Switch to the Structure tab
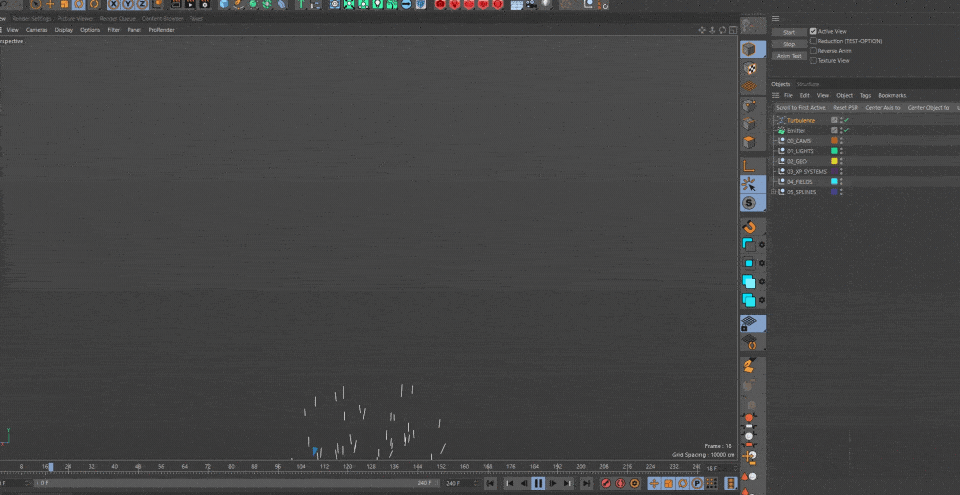 [808, 84]
